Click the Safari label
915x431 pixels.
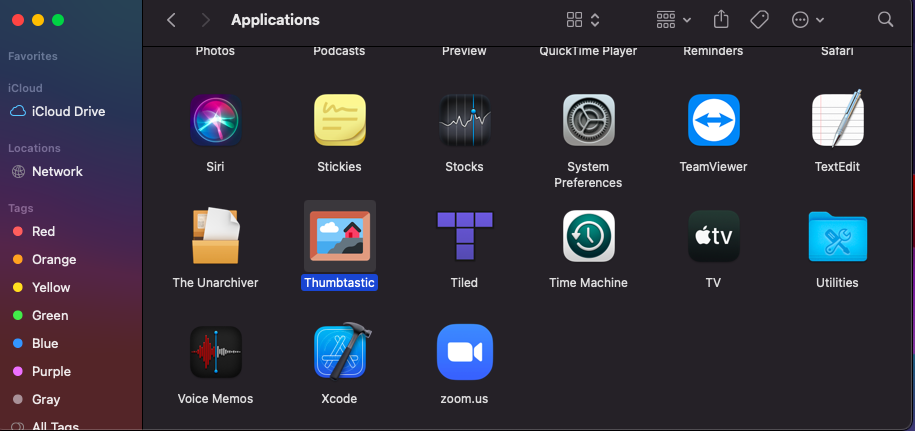[x=837, y=51]
